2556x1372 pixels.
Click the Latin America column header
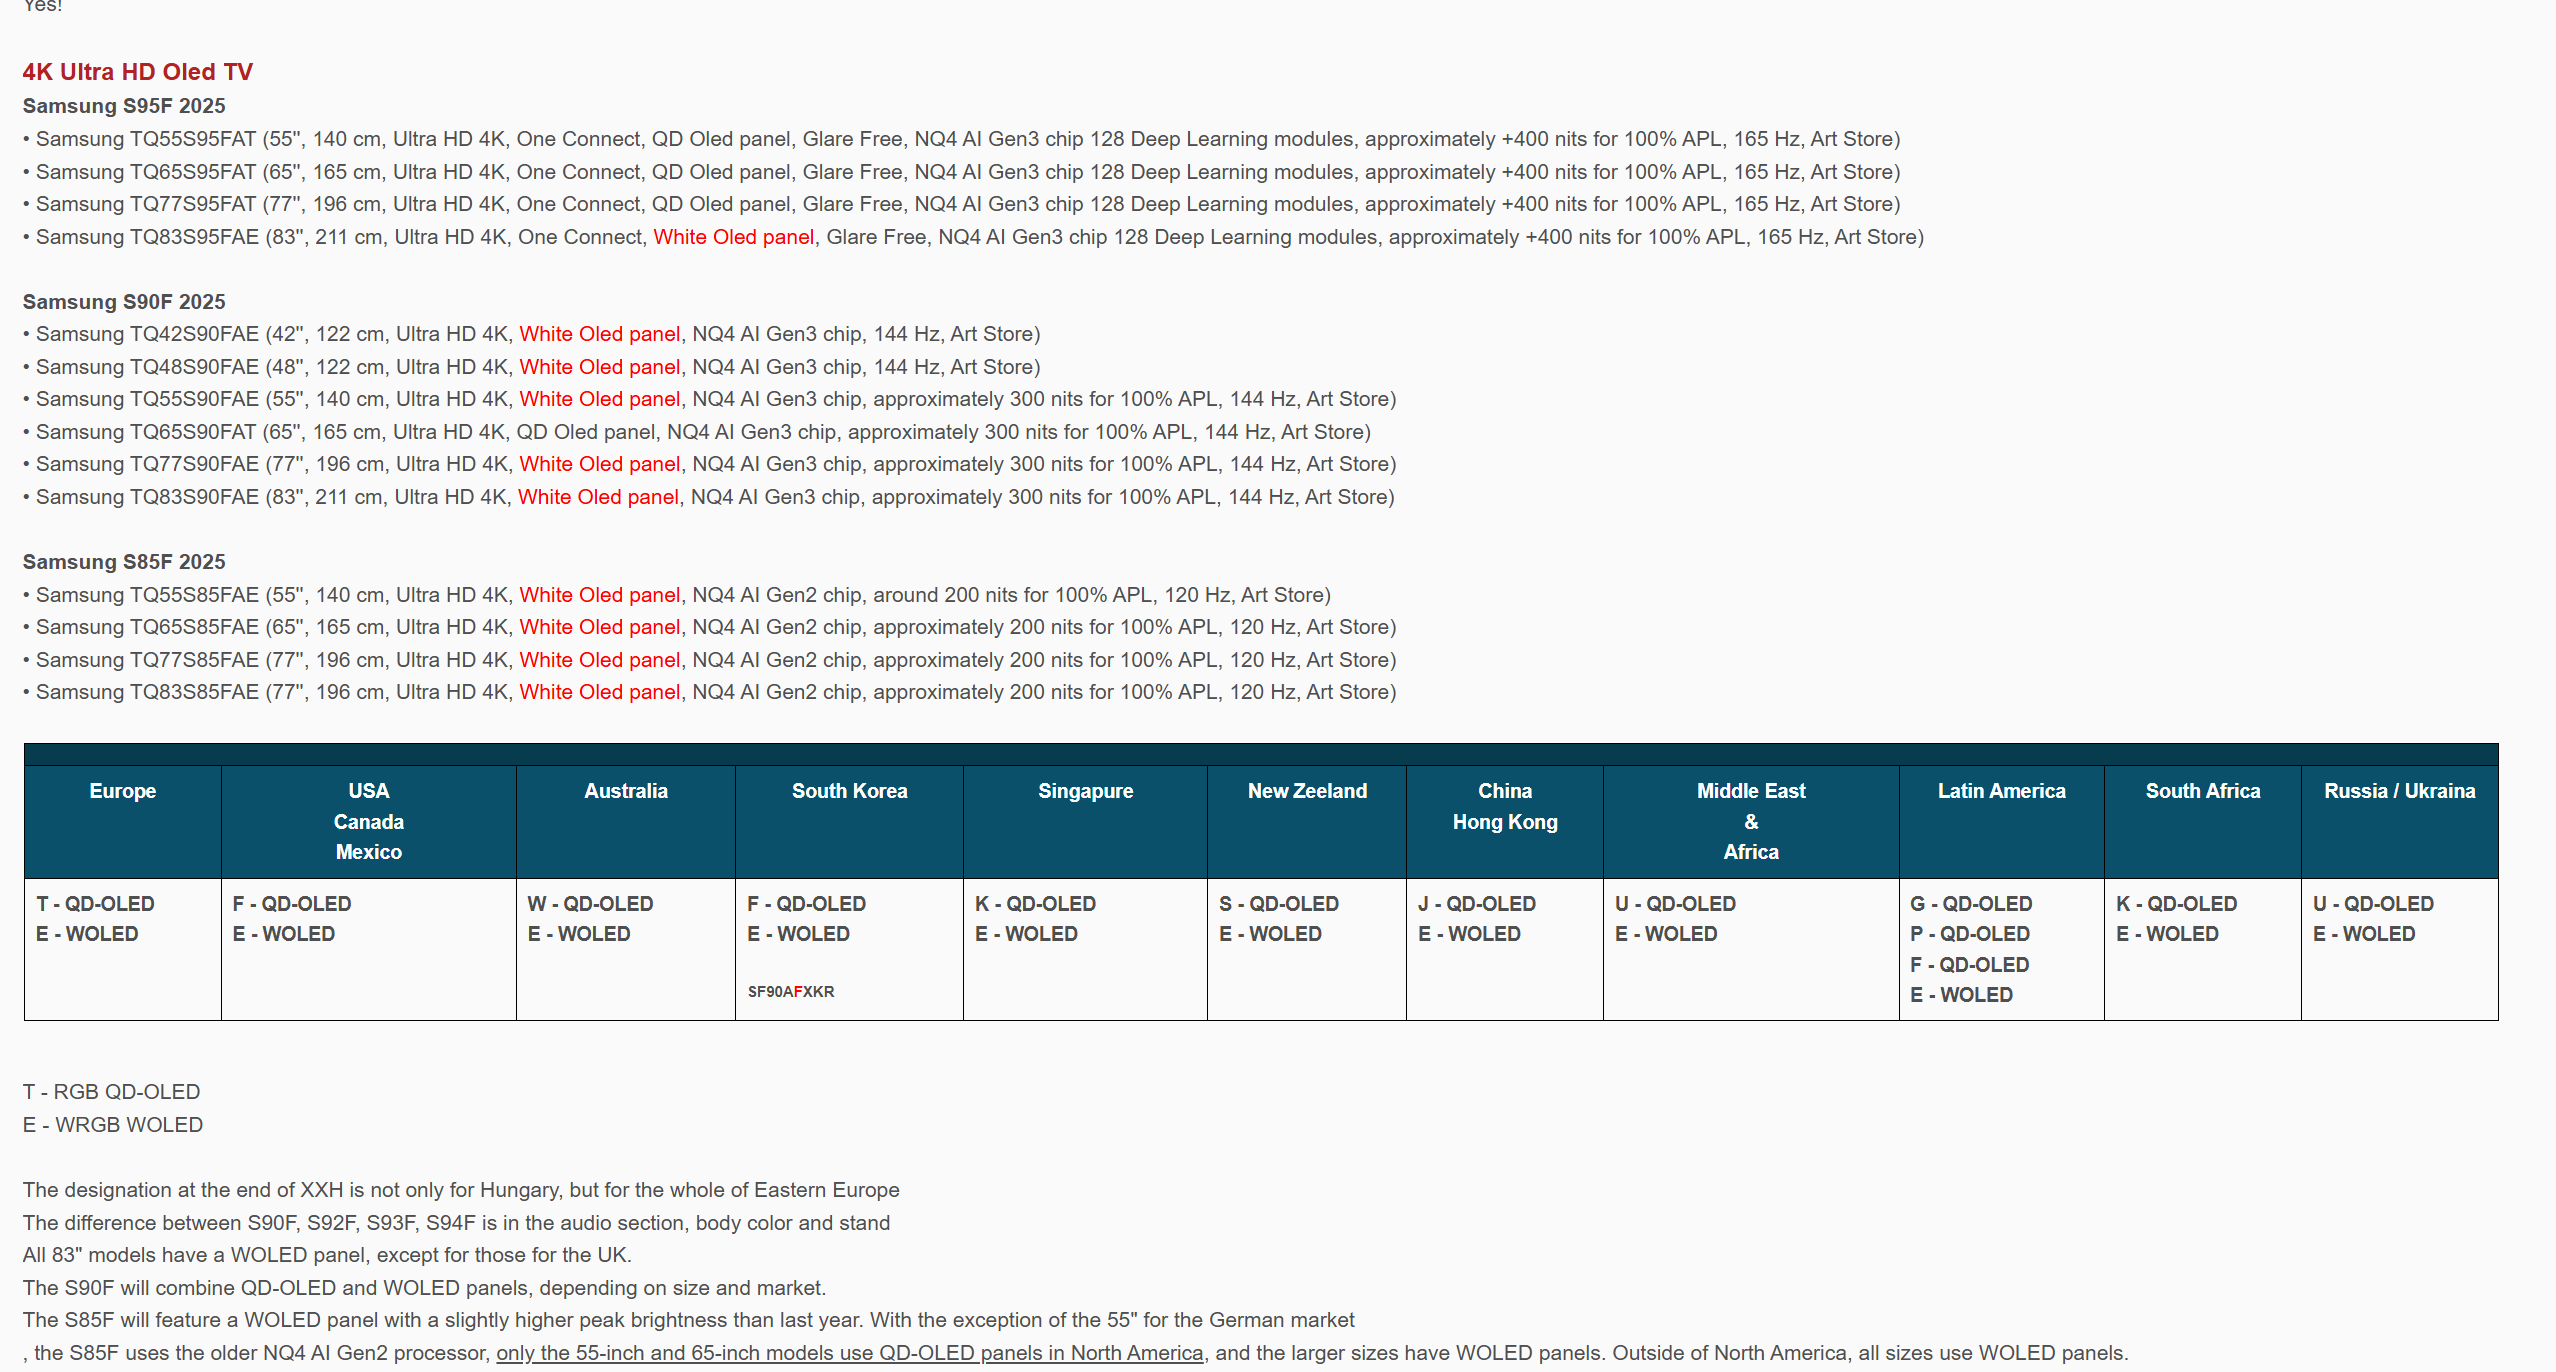2001,791
